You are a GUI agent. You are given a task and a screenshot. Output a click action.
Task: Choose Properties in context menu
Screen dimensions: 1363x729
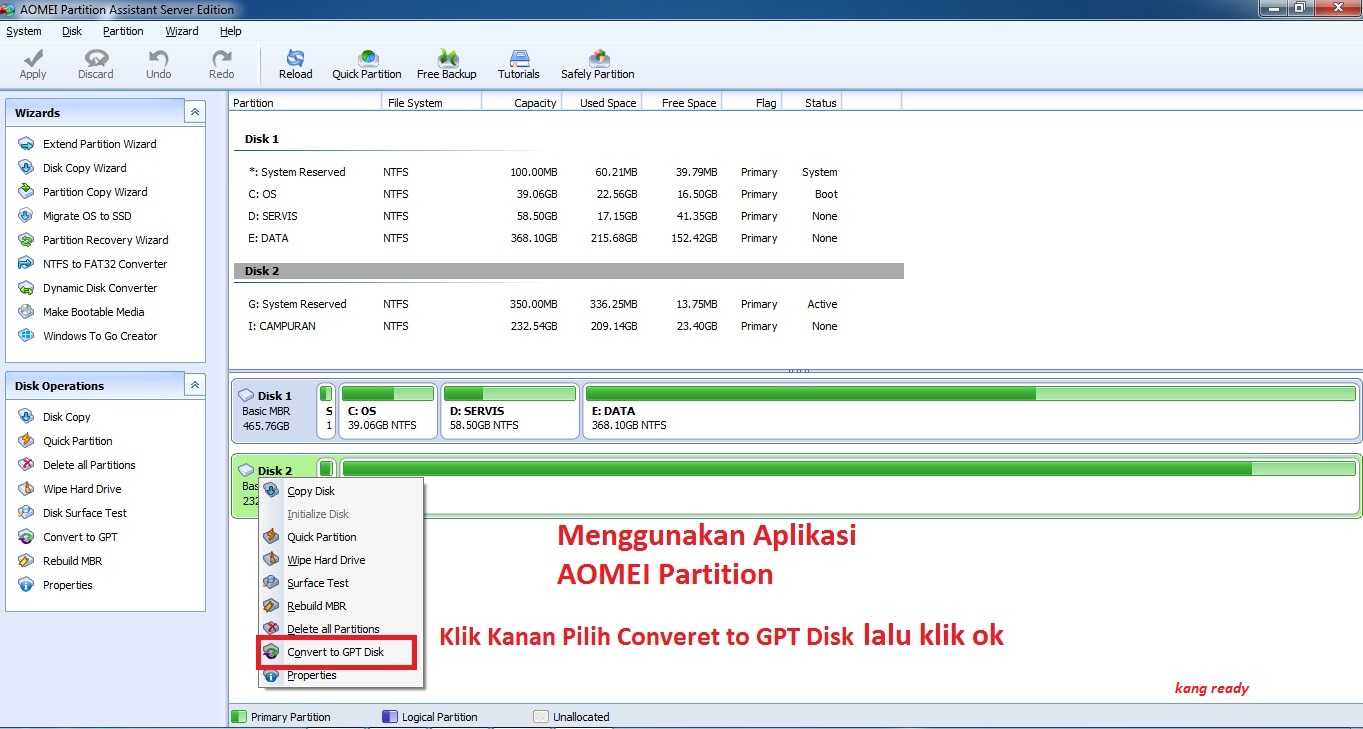tap(340, 675)
